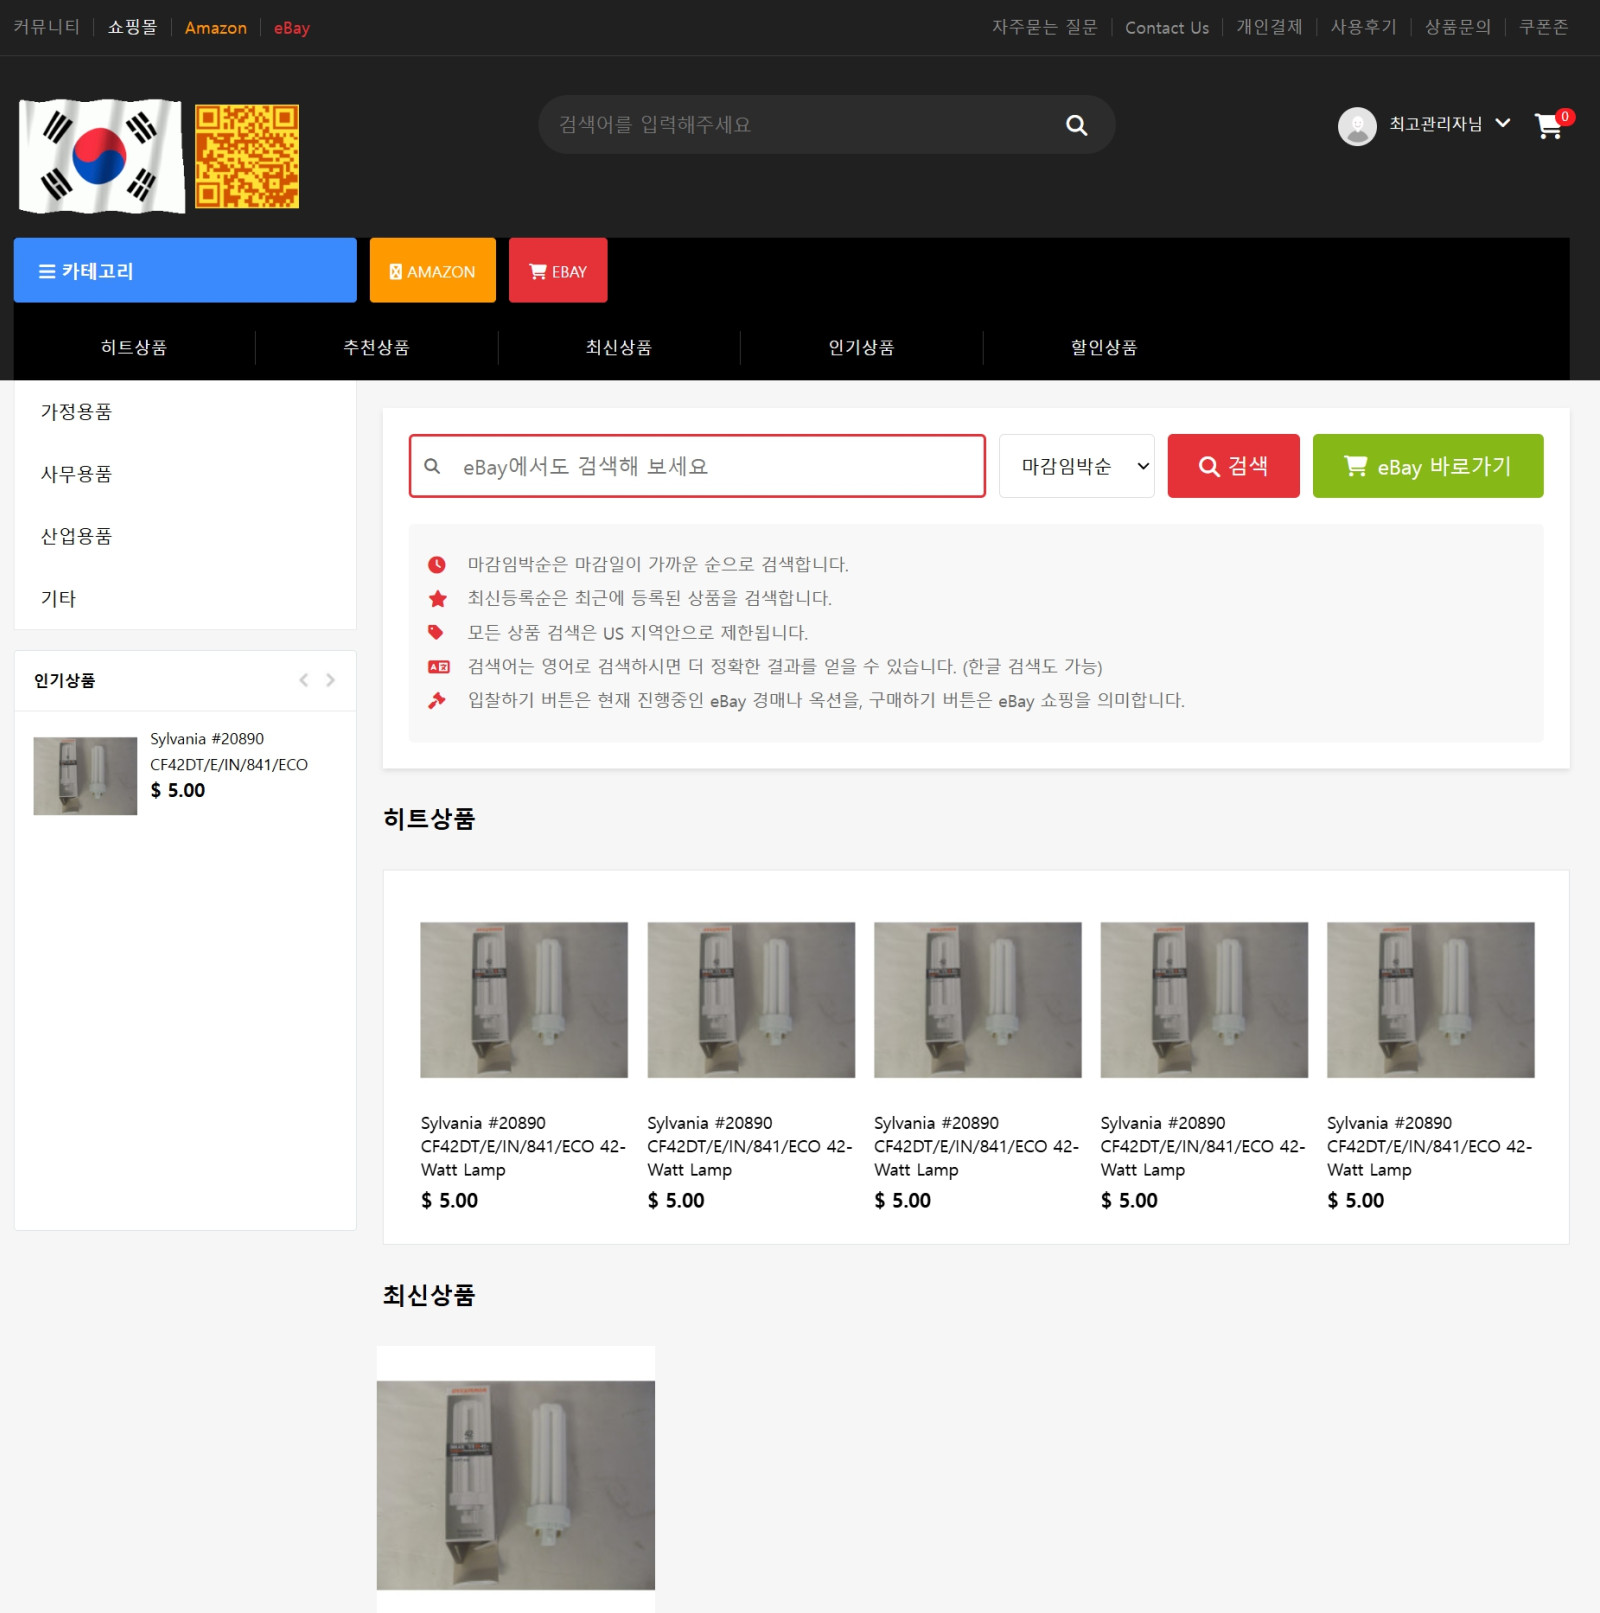Click the previous arrow in 인기상품 carousel
1600x1613 pixels.
(303, 680)
